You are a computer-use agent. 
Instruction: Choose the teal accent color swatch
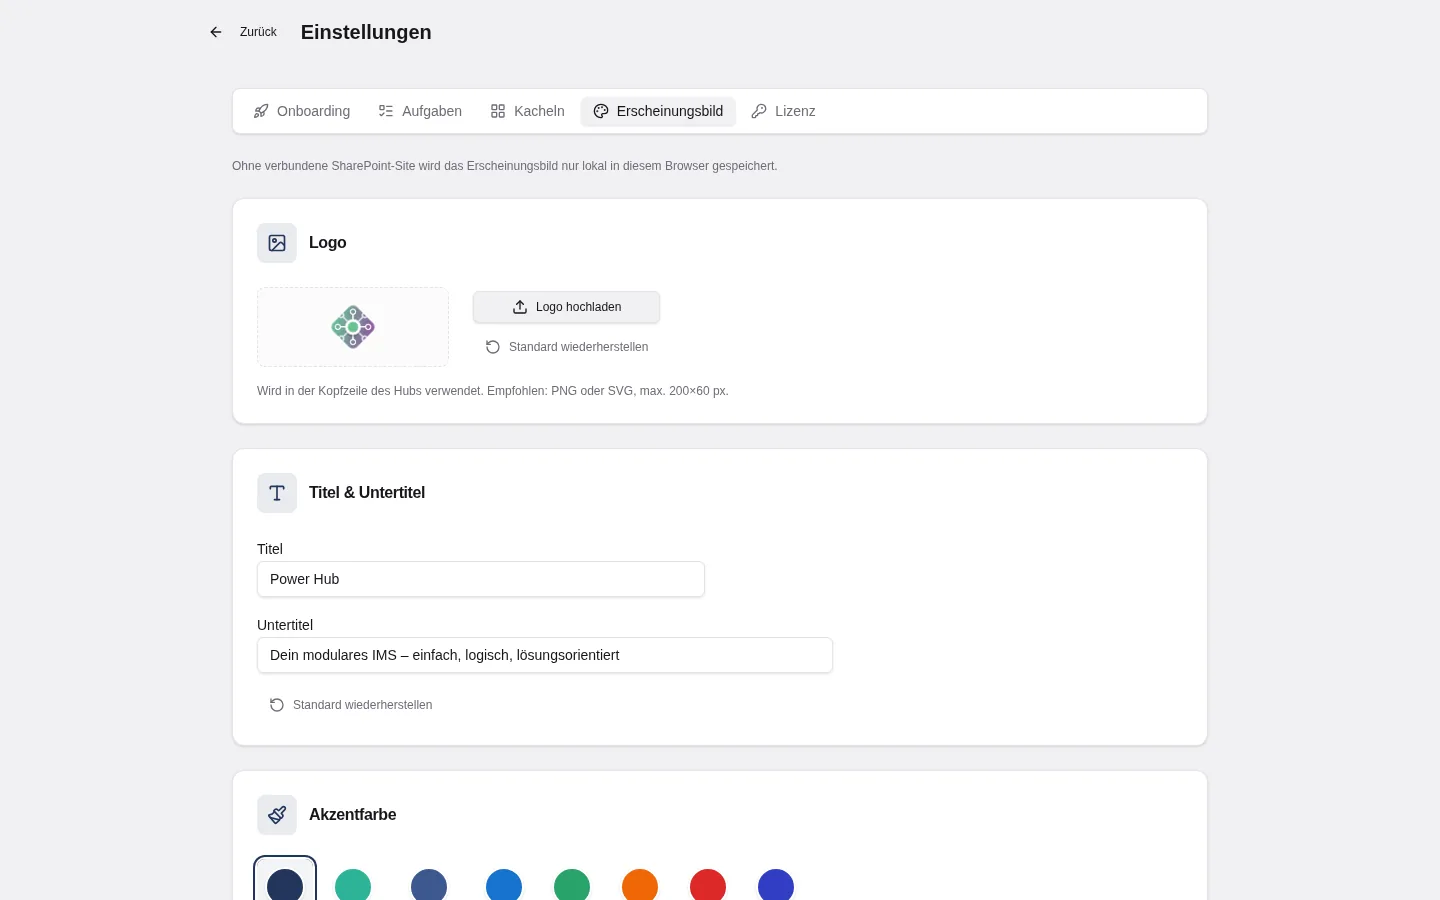click(353, 885)
